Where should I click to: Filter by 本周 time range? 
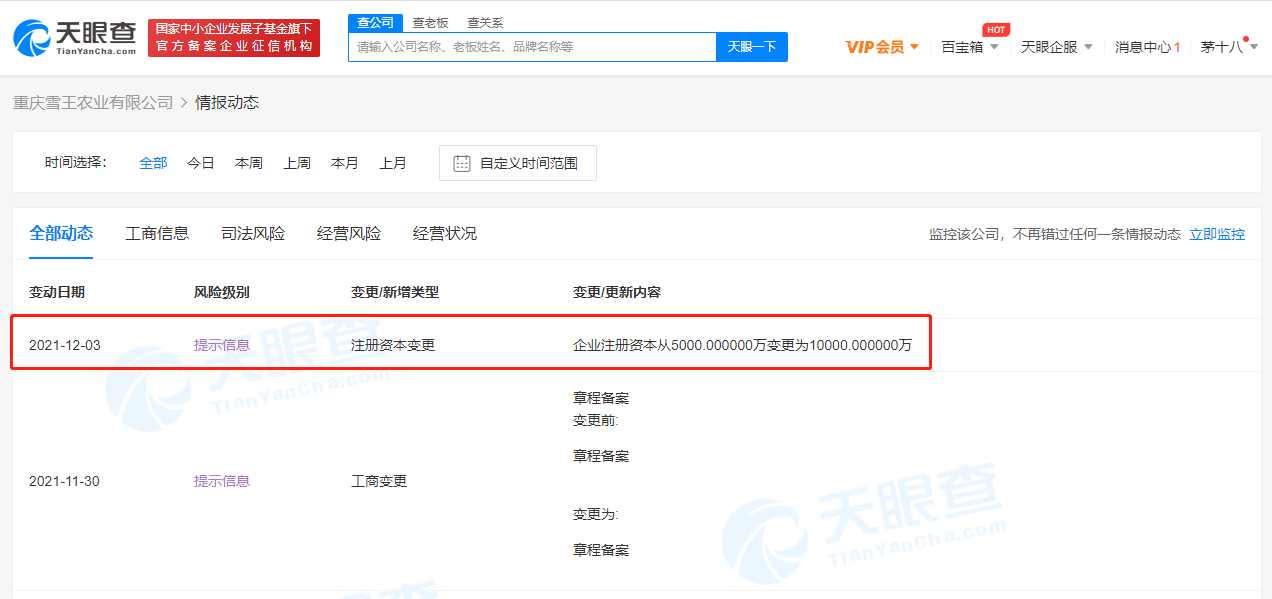pos(249,163)
